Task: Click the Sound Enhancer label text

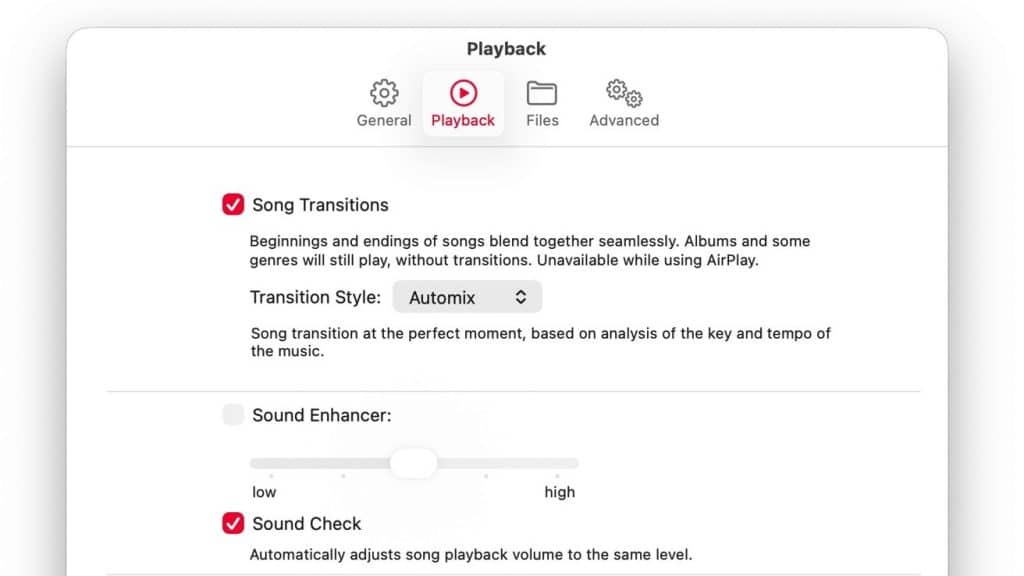Action: click(x=322, y=415)
